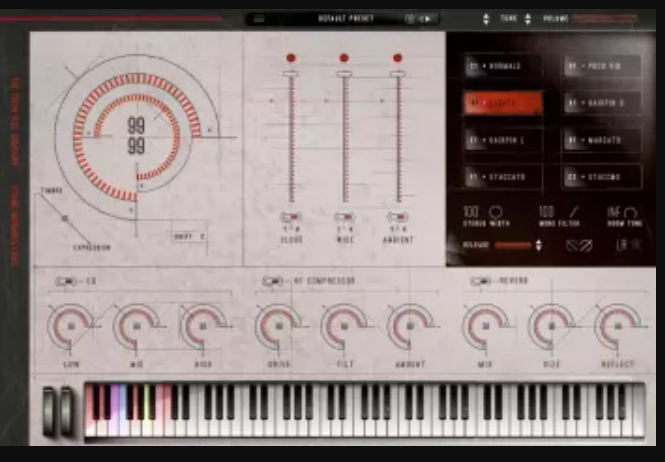
Task: Click the Mono Filter 100 value
Action: coord(547,212)
